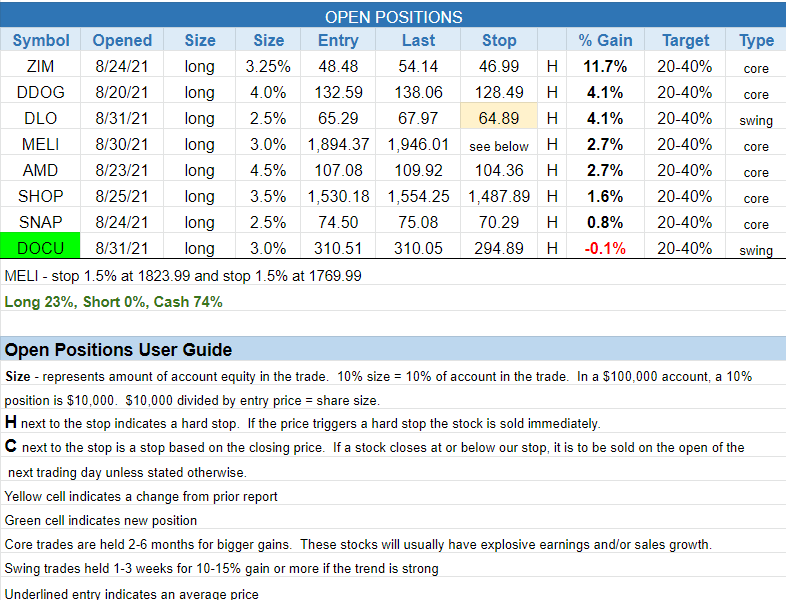Screen dimensions: 786x600
Task: Click the Entry column header
Action: [338, 40]
